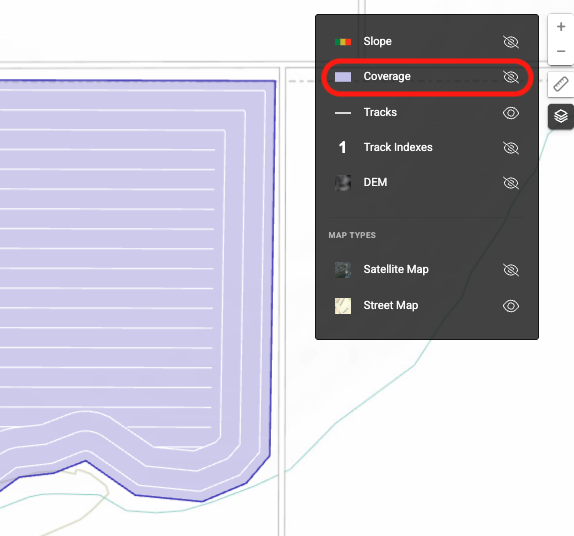Click the Slope color legend icon
This screenshot has width=574, height=536.
(343, 42)
